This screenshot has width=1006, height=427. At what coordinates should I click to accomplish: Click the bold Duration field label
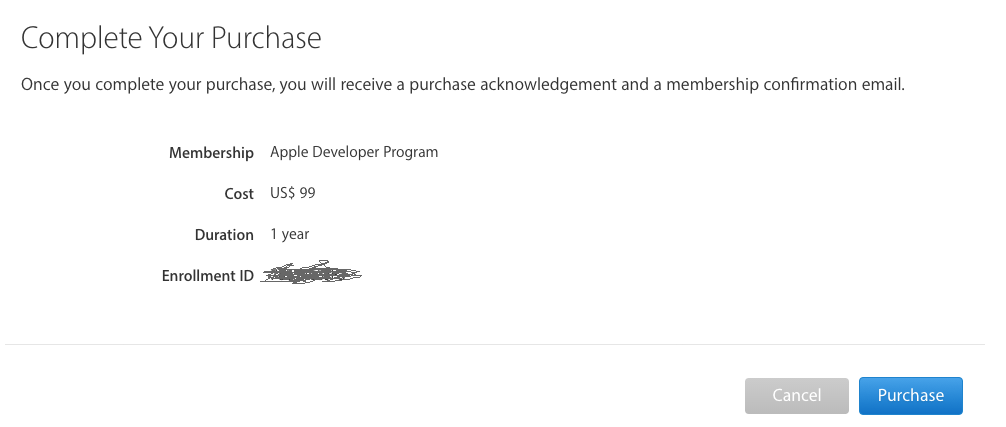coord(224,235)
